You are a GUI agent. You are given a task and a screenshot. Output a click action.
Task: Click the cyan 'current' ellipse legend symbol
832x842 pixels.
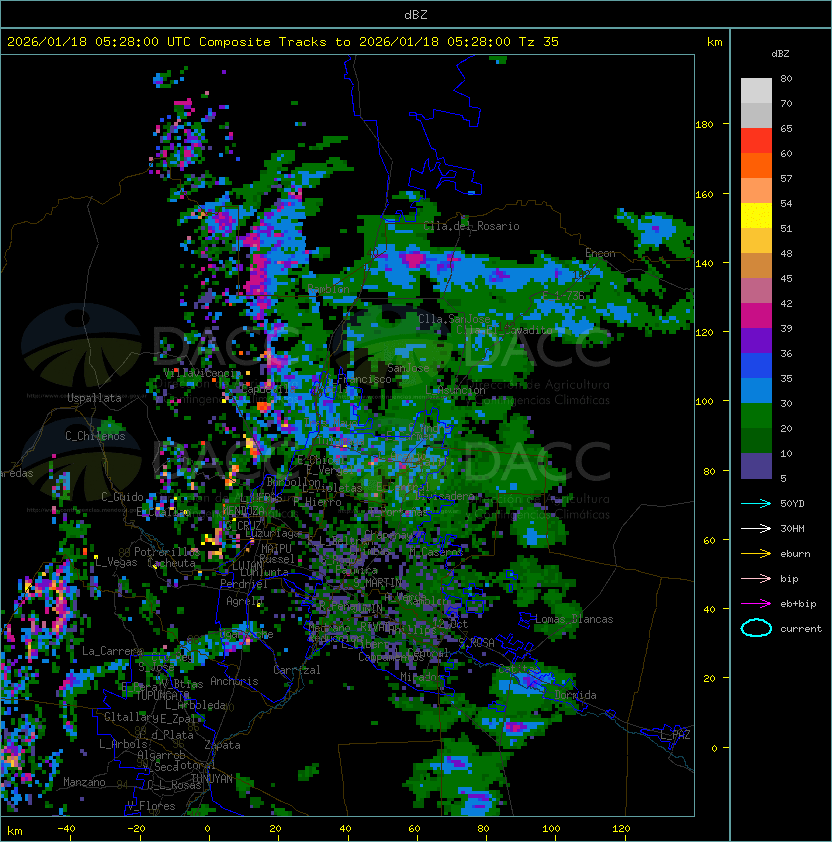click(x=756, y=628)
